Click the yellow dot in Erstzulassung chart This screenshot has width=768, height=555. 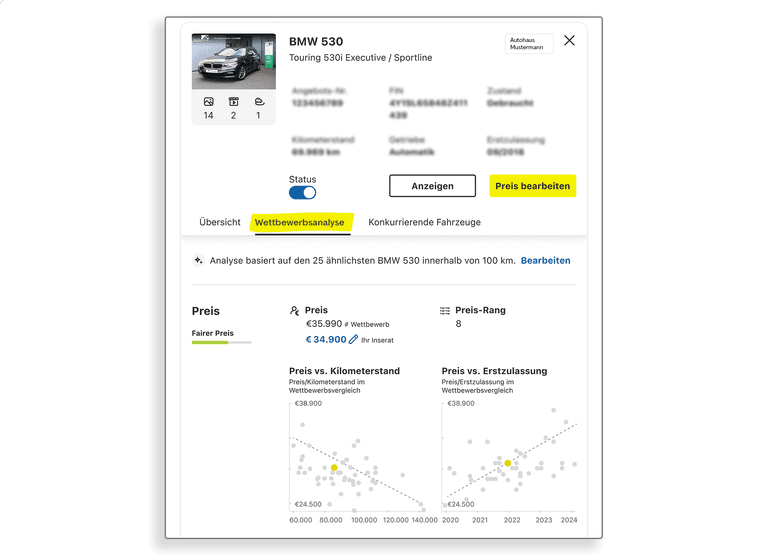[508, 463]
